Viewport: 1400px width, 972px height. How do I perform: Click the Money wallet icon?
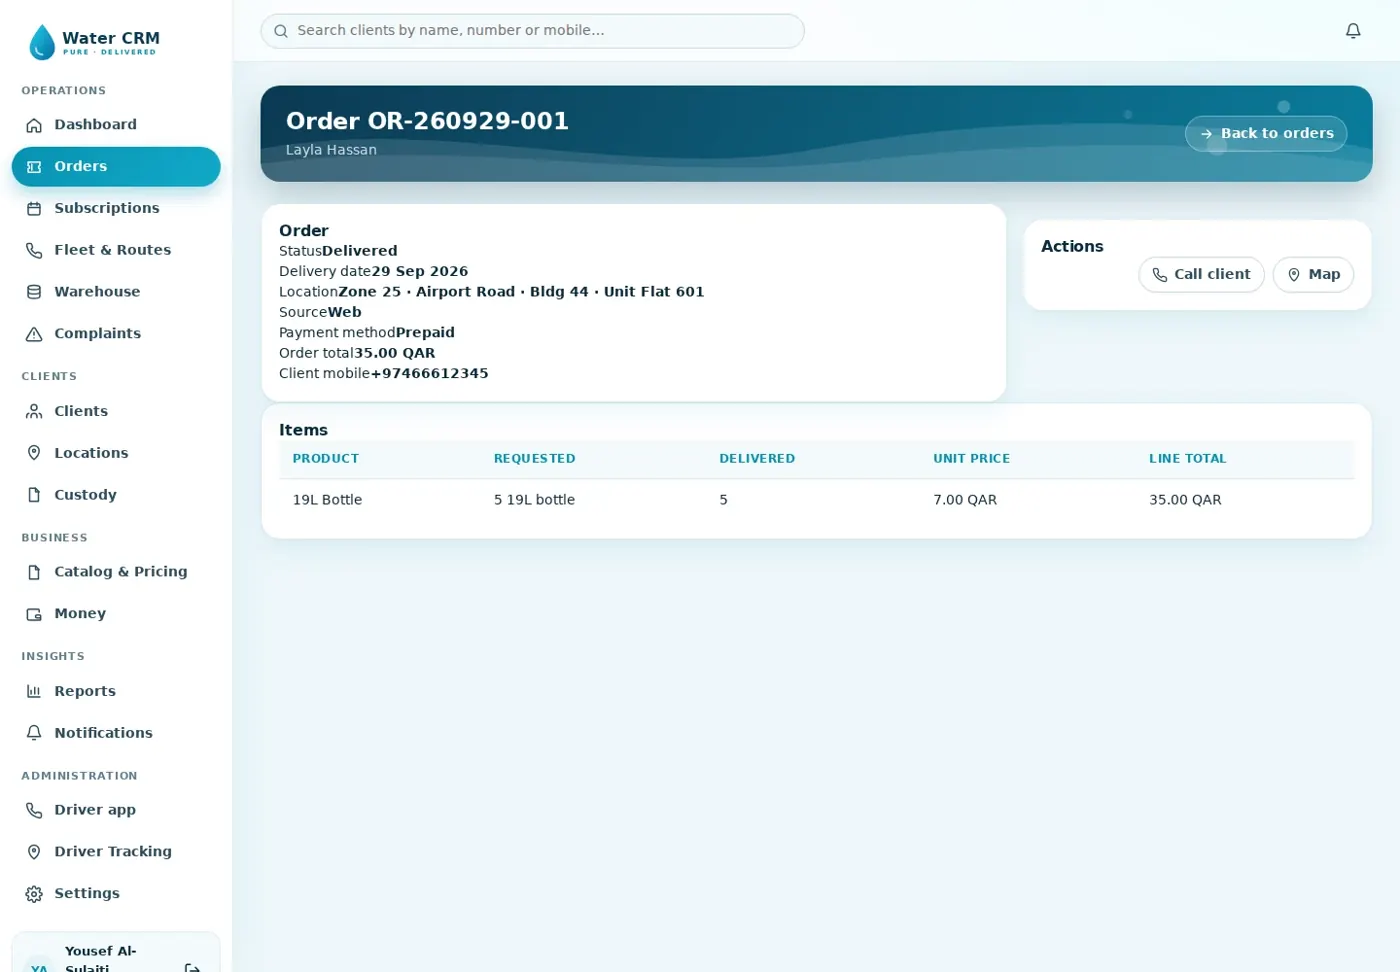coord(34,614)
